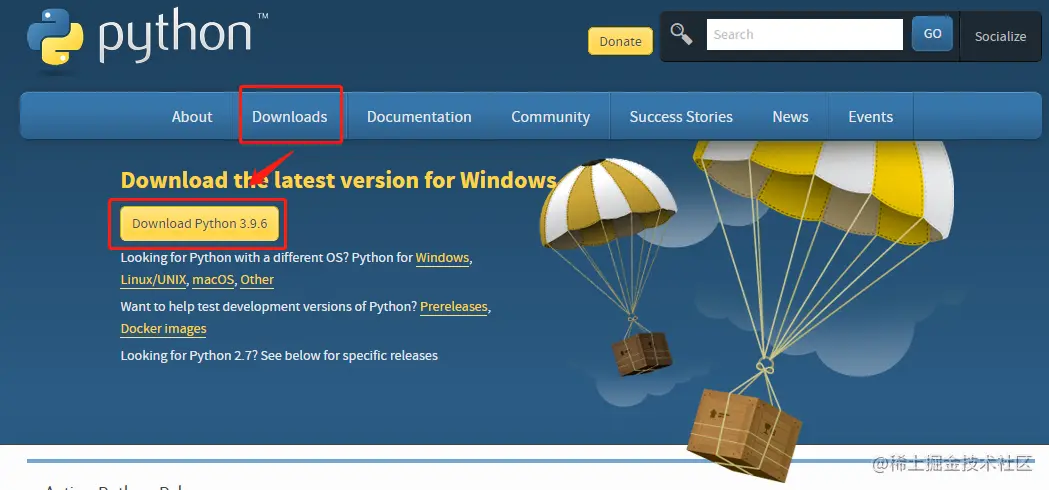The image size is (1049, 490).
Task: Click 'Looking for Python 2.7?' text
Action: tap(189, 355)
